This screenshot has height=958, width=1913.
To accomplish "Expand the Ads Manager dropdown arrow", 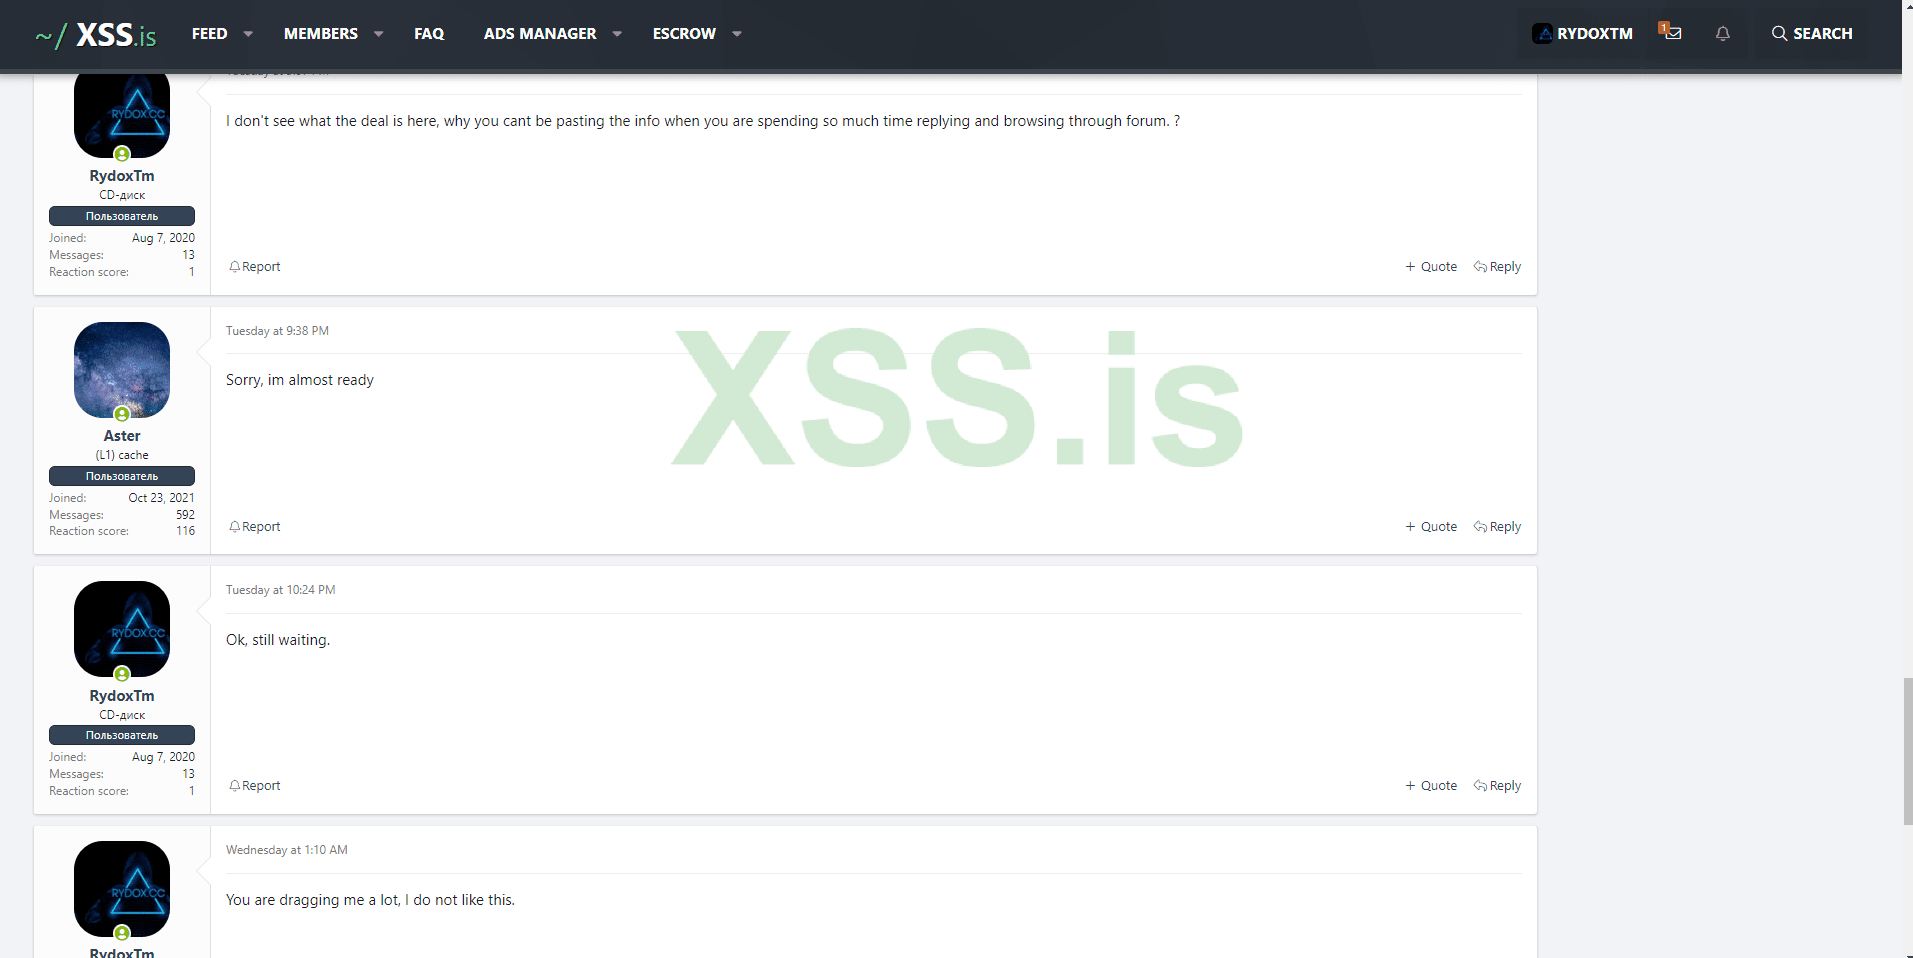I will pos(617,34).
